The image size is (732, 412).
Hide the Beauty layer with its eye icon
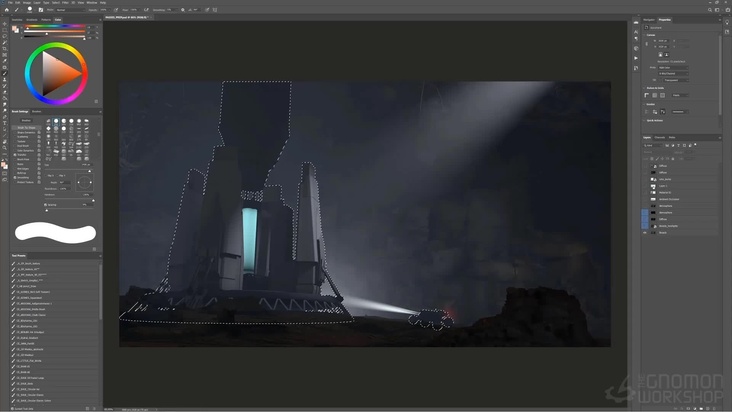(645, 232)
